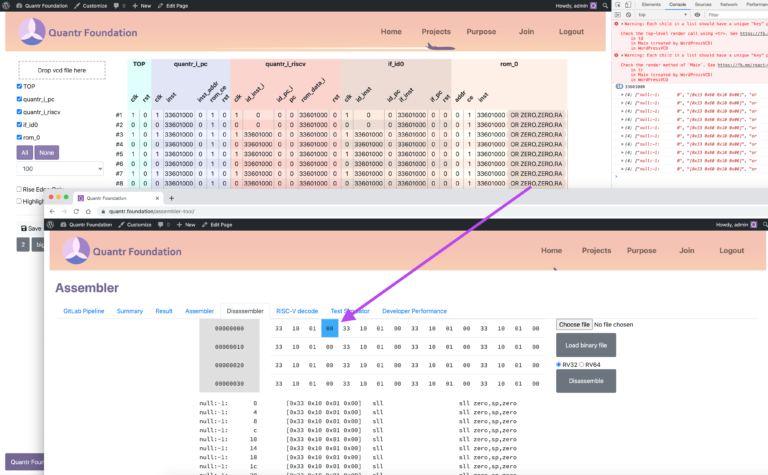This screenshot has height=475, width=768.
Task: Open the search icon in top admin bar
Action: pos(605,5)
